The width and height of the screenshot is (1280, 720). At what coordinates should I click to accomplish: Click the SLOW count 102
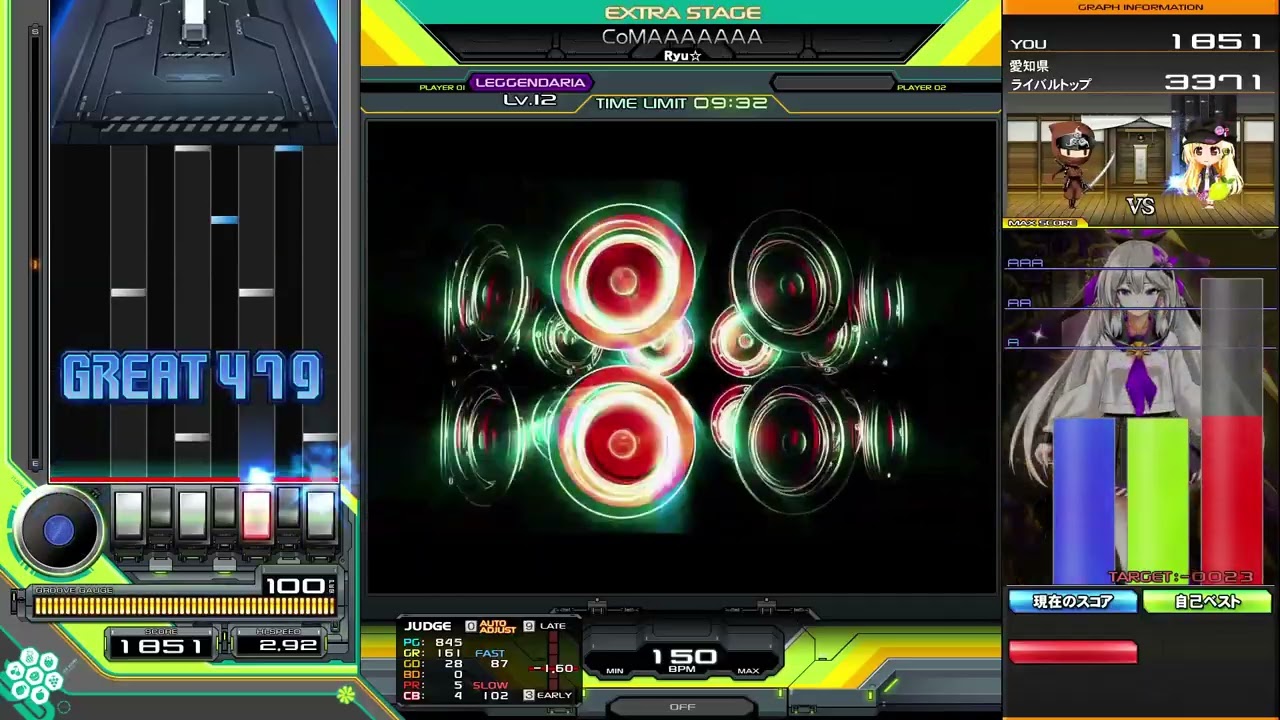495,696
